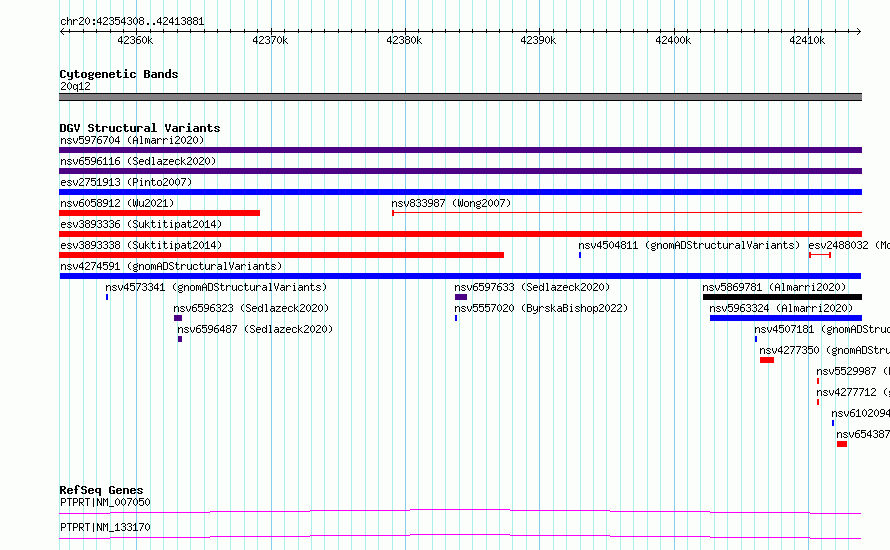Open nsv4504811 (gnomADStructuralVariants) label

[689, 245]
